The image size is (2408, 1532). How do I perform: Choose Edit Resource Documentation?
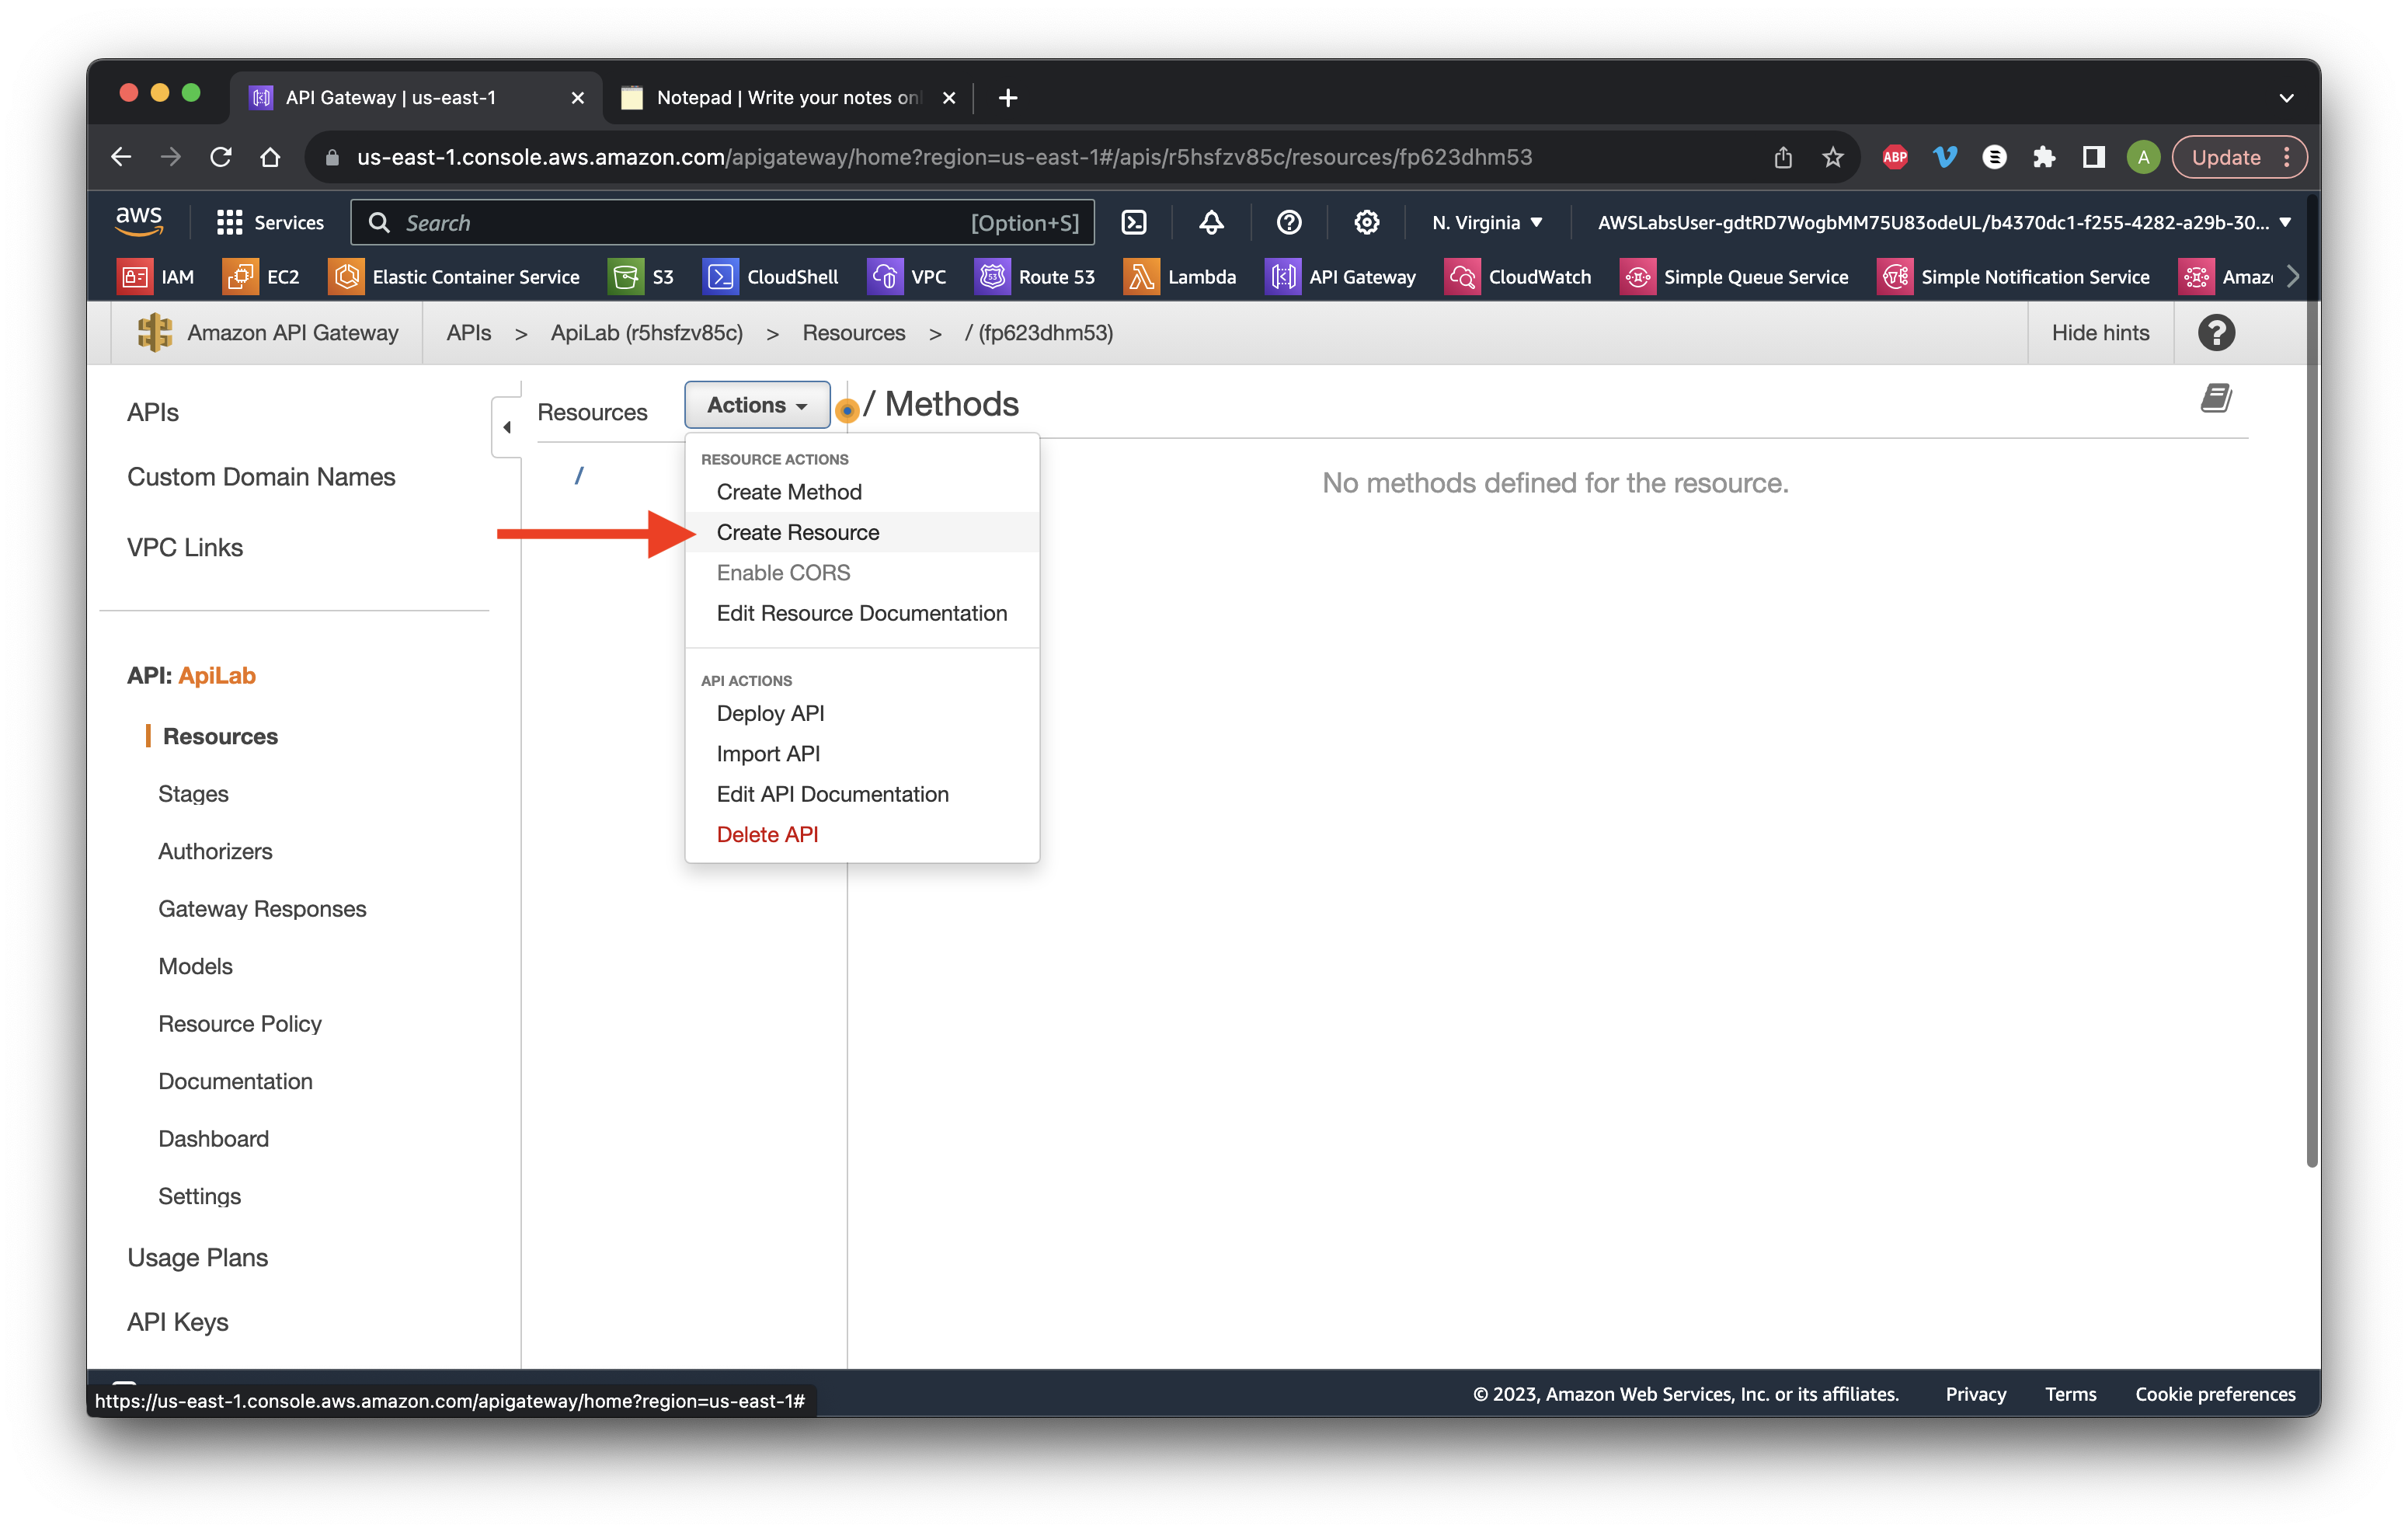(x=861, y=613)
